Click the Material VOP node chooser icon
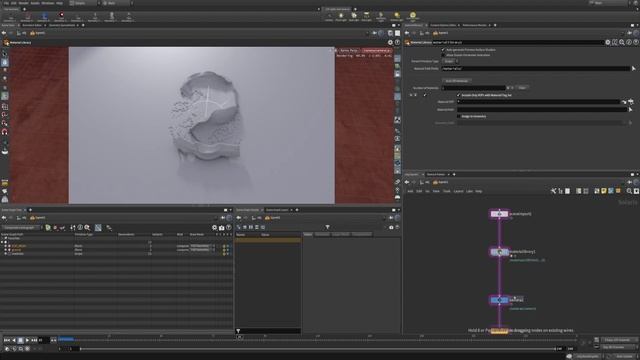Viewport: 640px width, 360px height. click(631, 102)
